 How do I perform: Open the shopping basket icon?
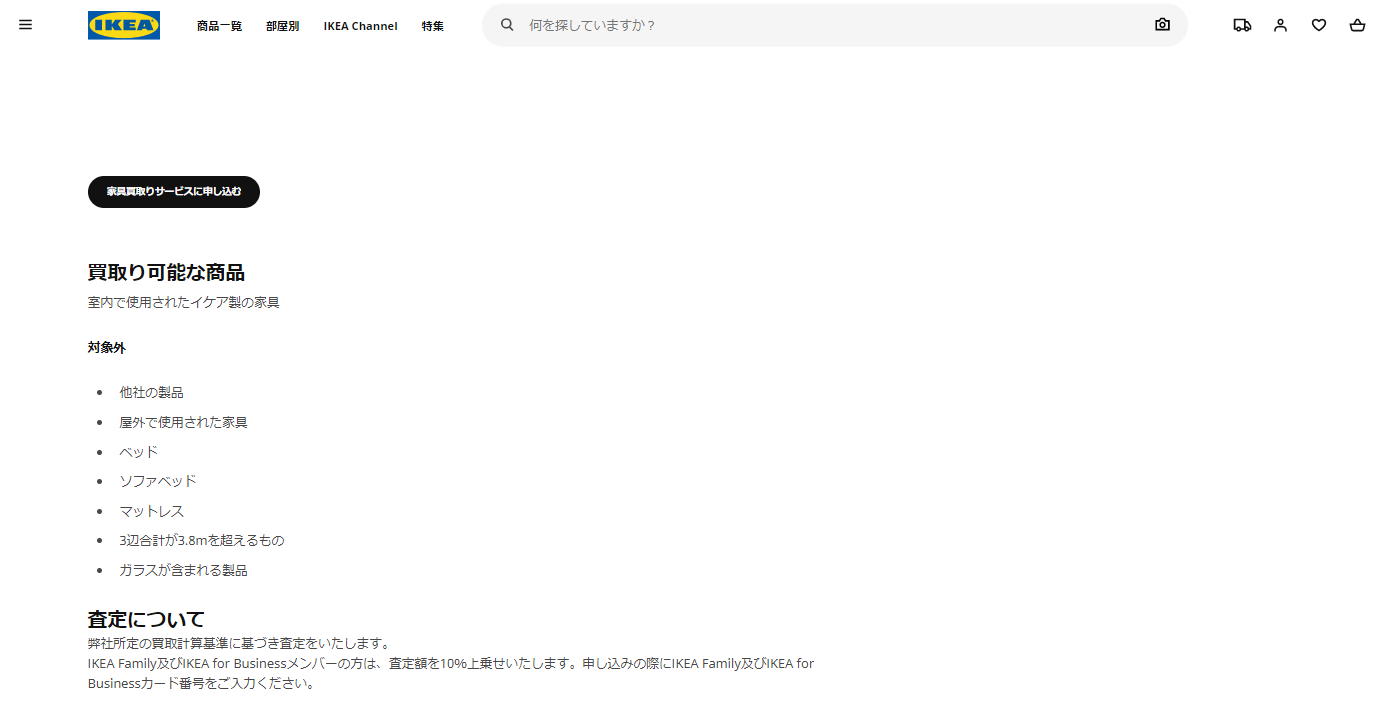[1357, 25]
